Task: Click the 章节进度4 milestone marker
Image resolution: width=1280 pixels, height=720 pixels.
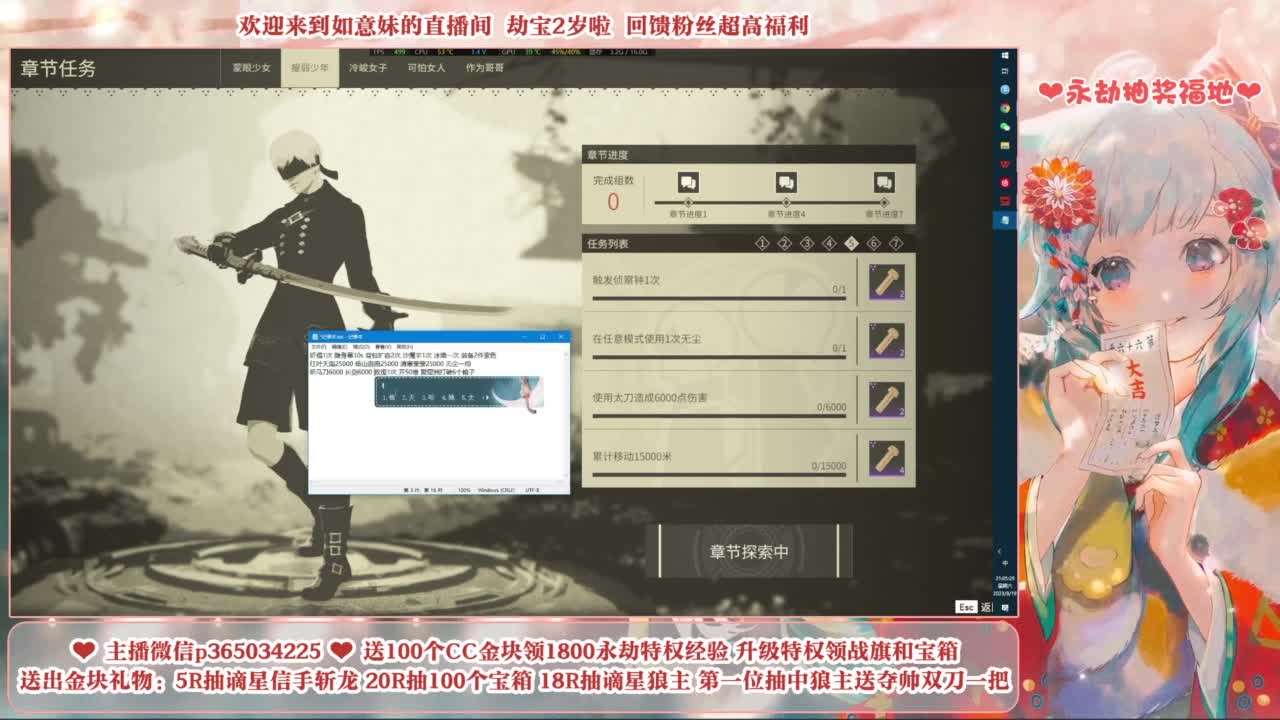Action: click(x=786, y=202)
